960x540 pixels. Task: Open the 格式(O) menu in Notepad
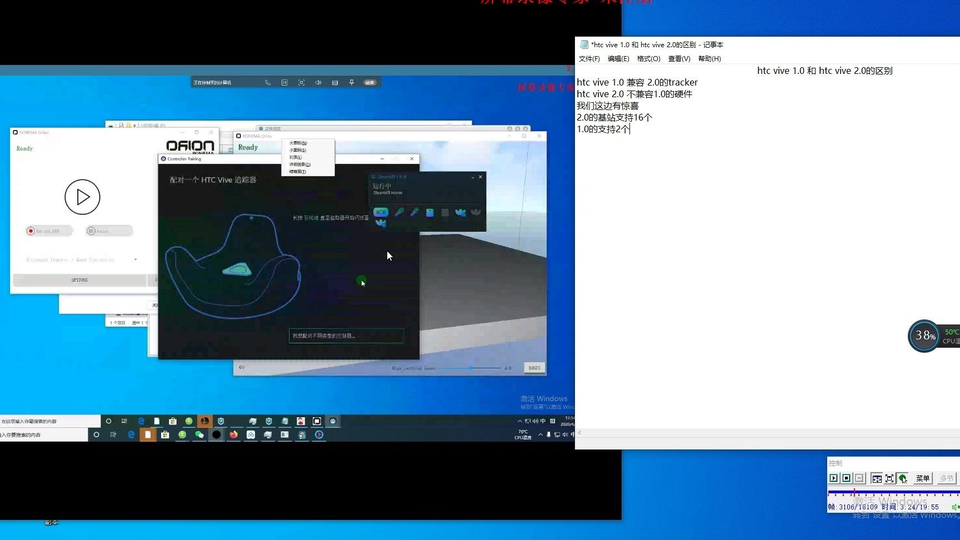pos(648,59)
